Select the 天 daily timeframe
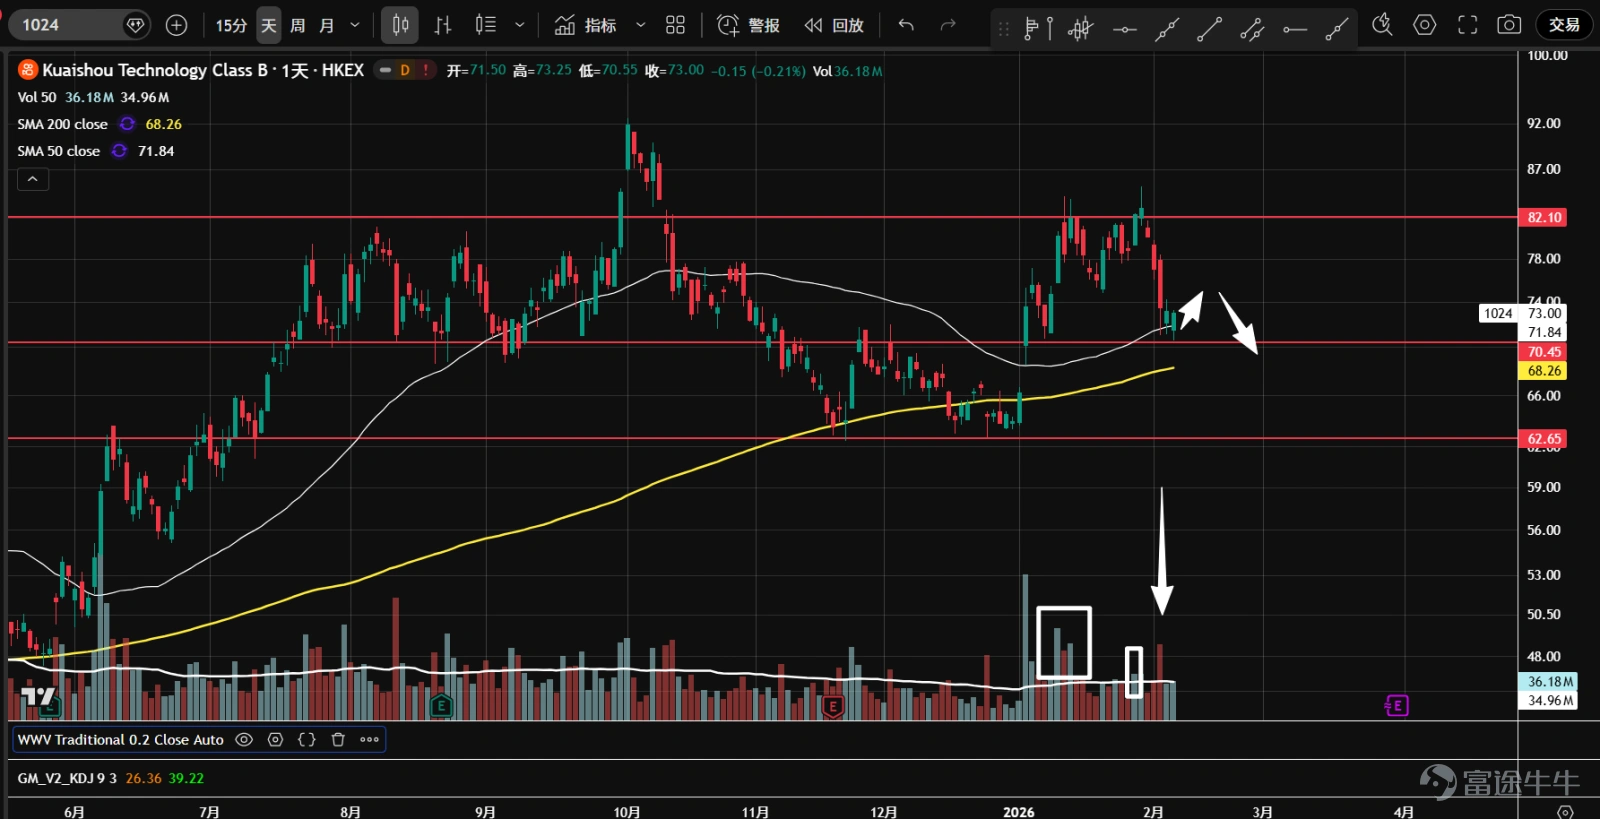 pyautogui.click(x=269, y=25)
